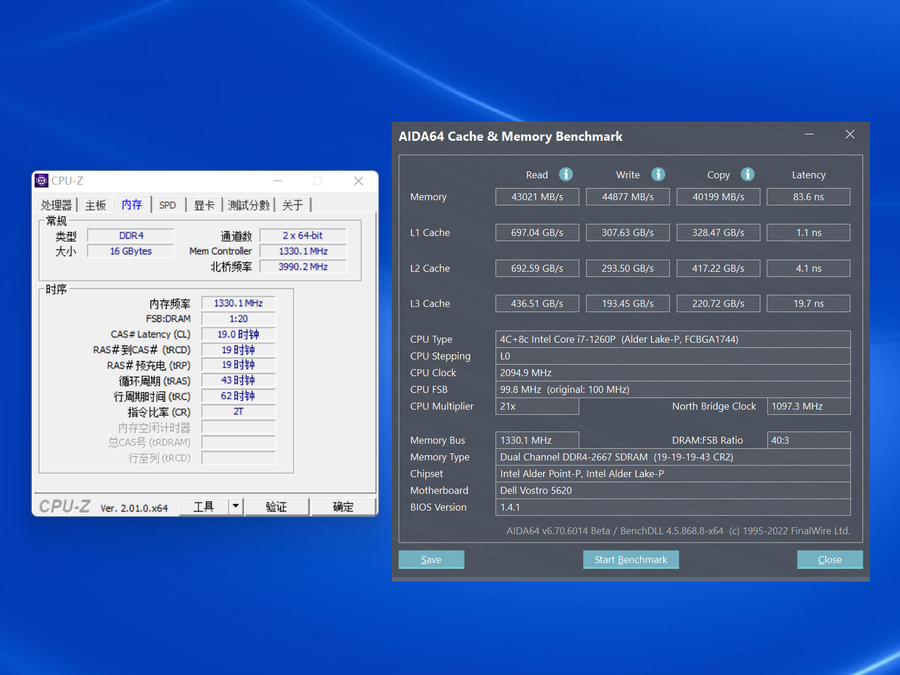
Task: Close the AIDA64 benchmark window
Action: [850, 135]
